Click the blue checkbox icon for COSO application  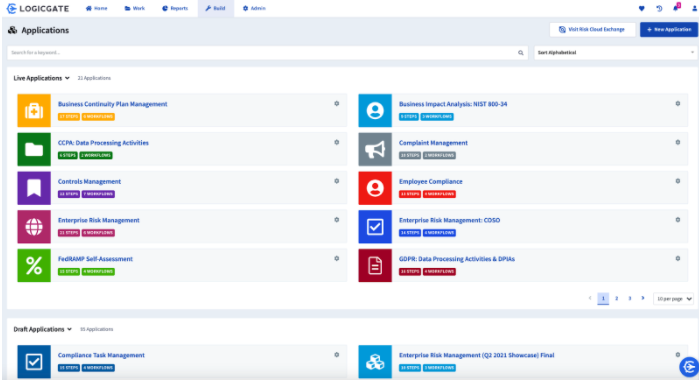(x=375, y=227)
